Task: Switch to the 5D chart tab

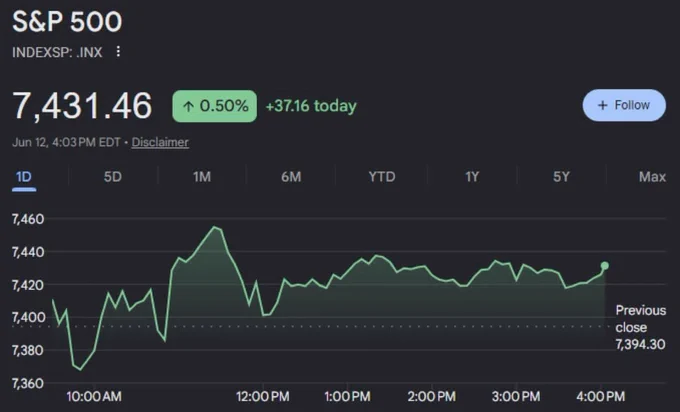Action: pos(112,177)
